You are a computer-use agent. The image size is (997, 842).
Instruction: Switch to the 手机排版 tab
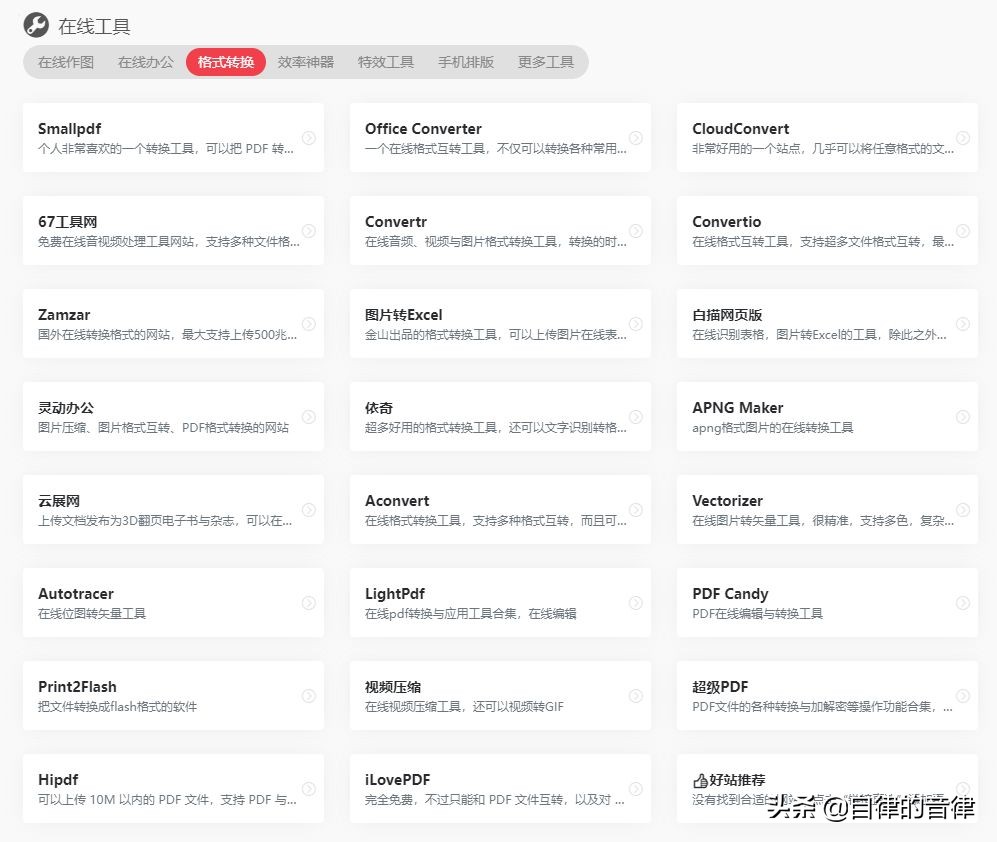coord(466,62)
